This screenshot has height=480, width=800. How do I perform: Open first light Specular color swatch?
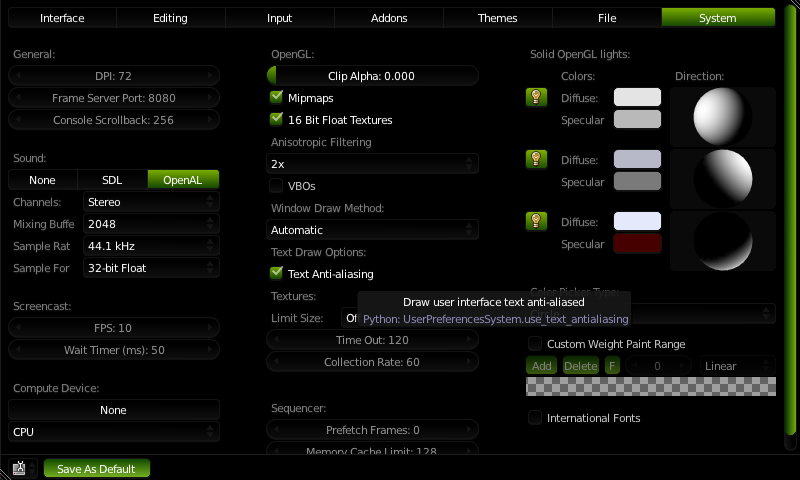[637, 119]
